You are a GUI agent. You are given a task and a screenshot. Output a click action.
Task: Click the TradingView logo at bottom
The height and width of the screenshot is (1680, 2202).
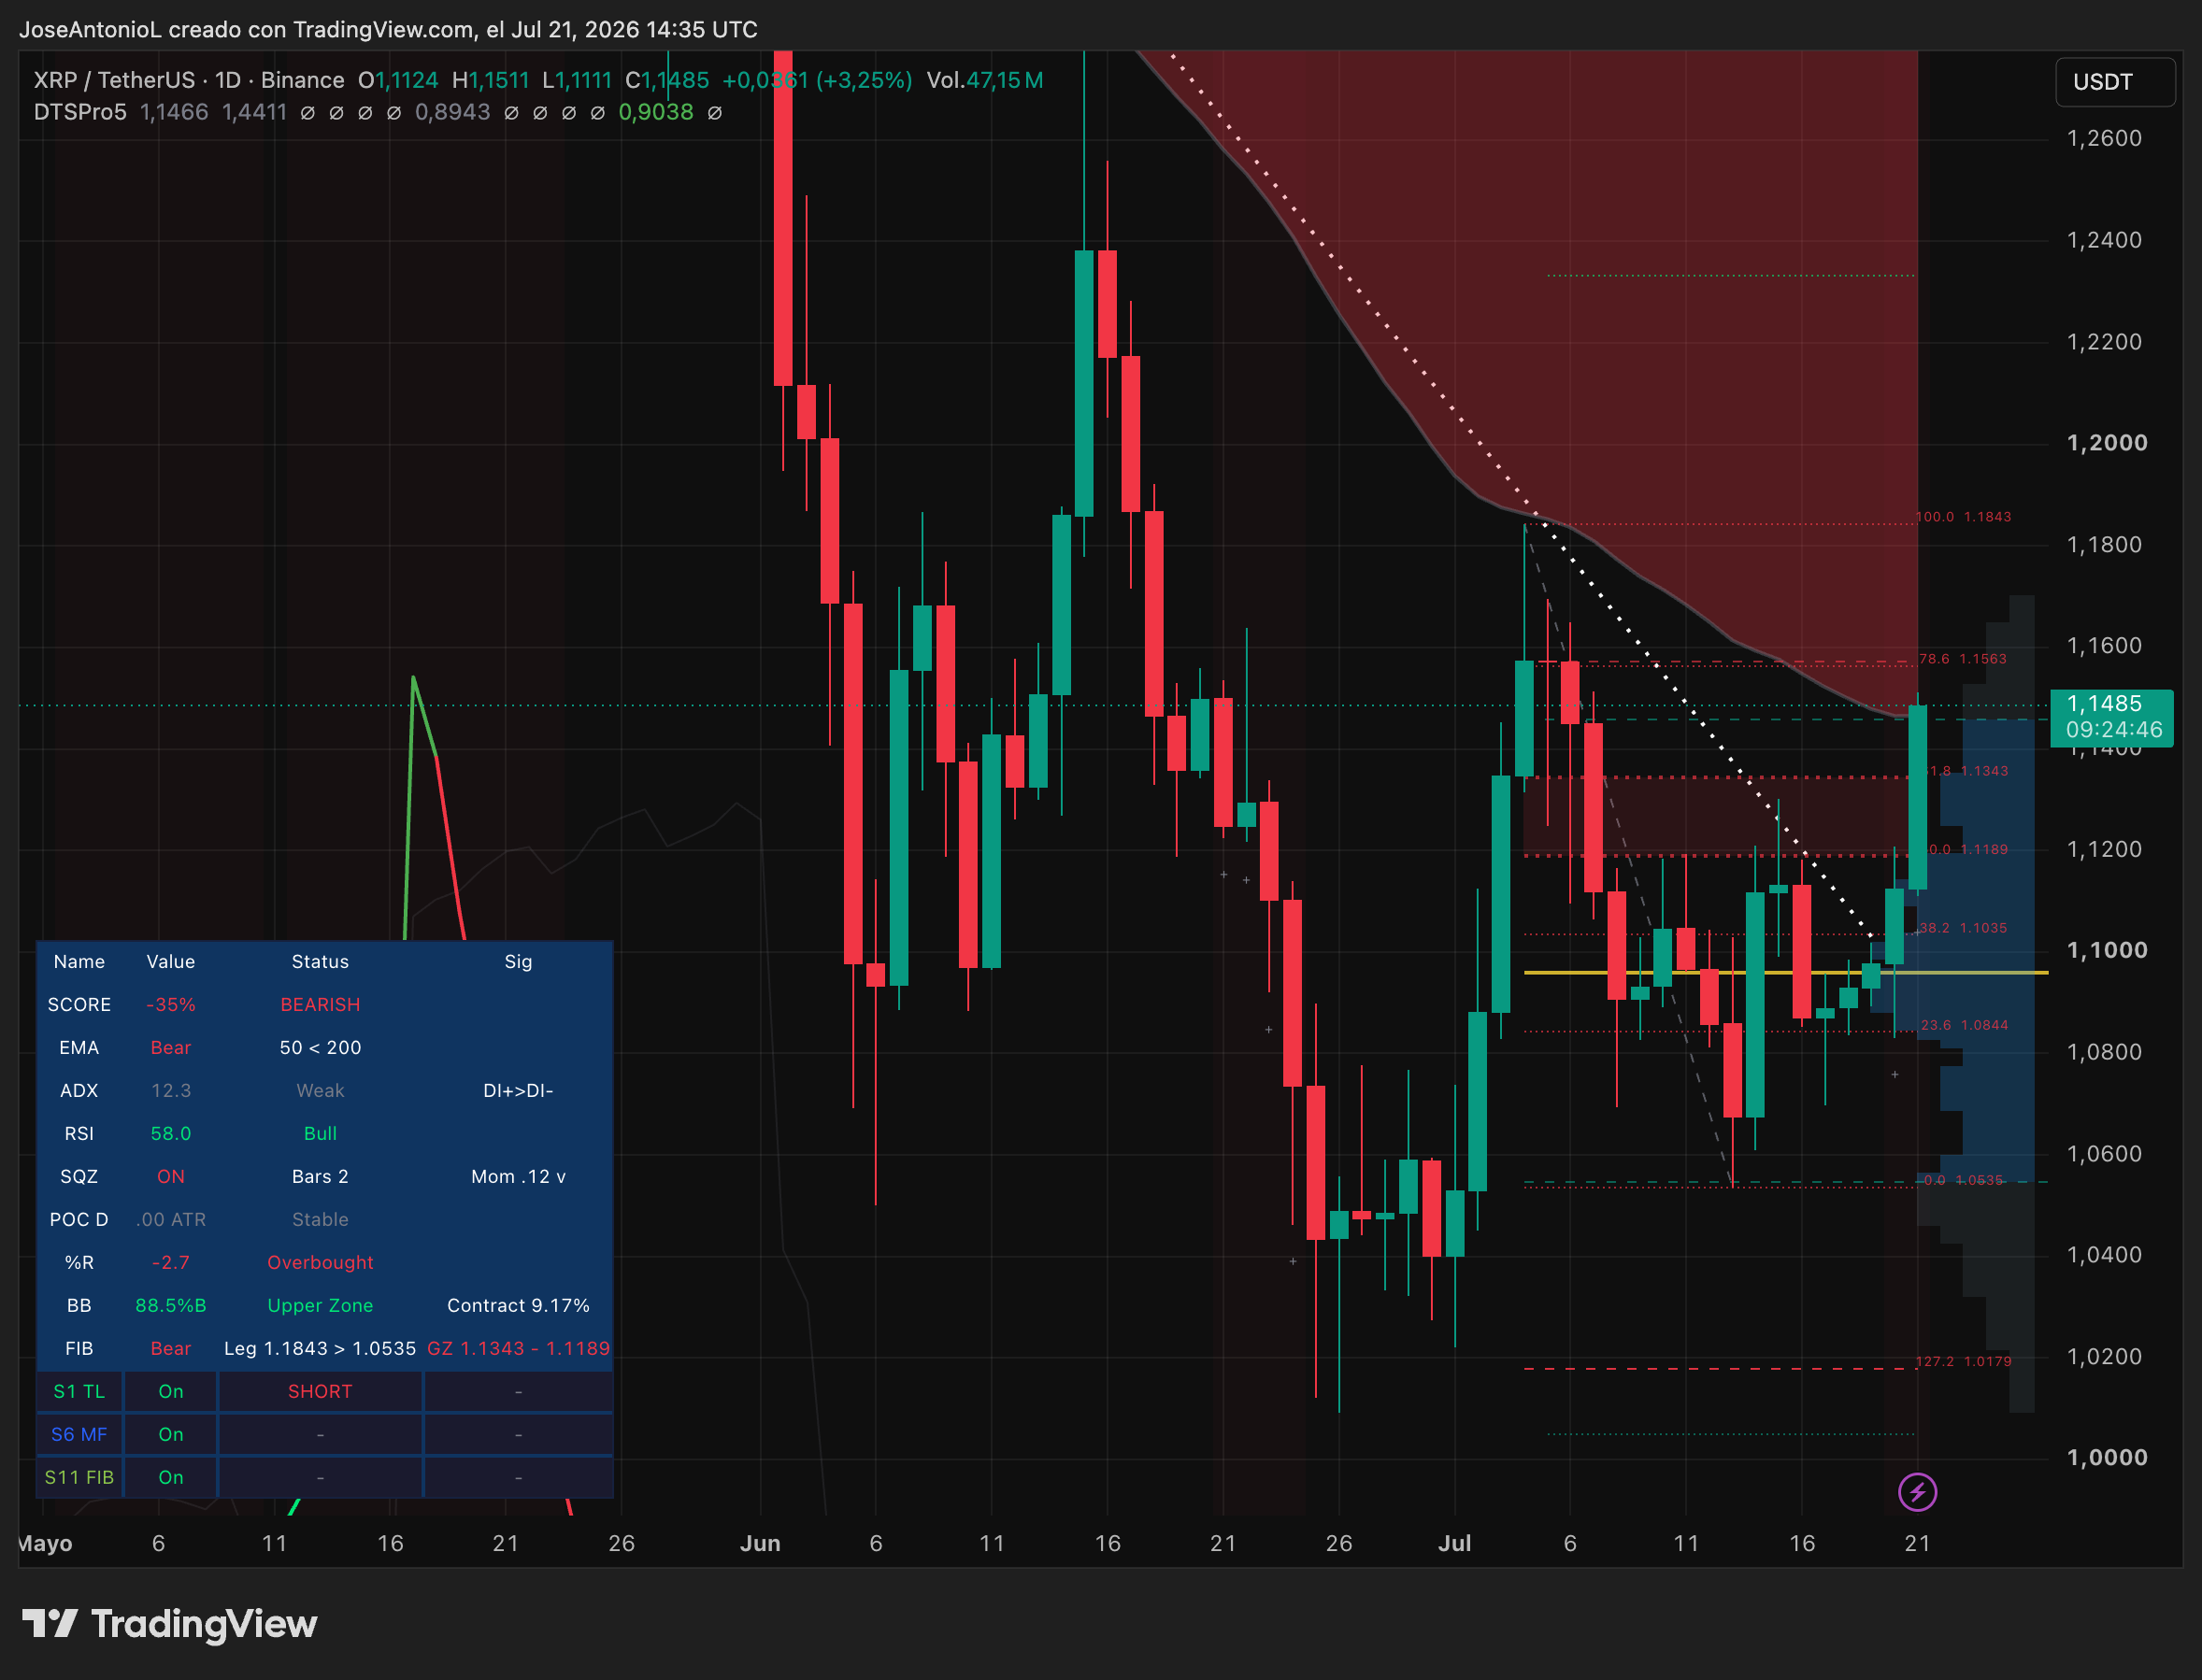[x=169, y=1624]
